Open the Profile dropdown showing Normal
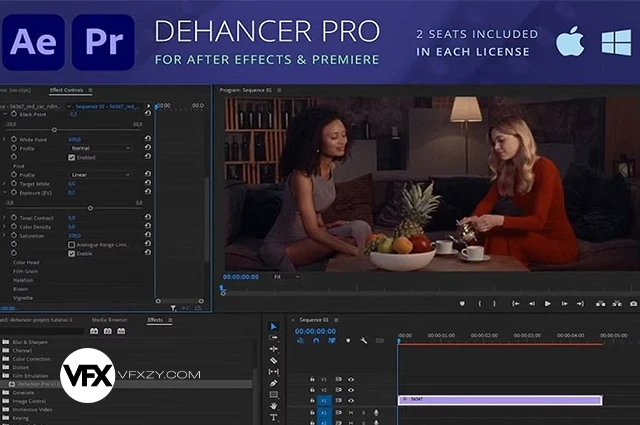Viewport: 640px width, 425px height. click(100, 148)
